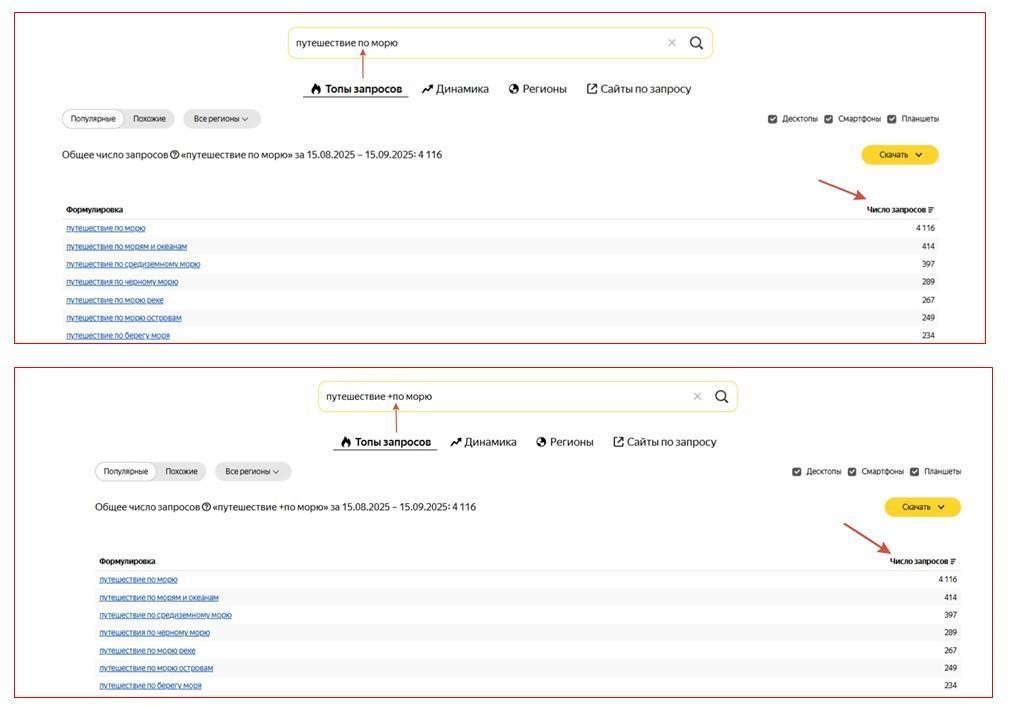
Task: Click the magnifier beside the «путешествие +по морю» query
Action: tap(721, 396)
